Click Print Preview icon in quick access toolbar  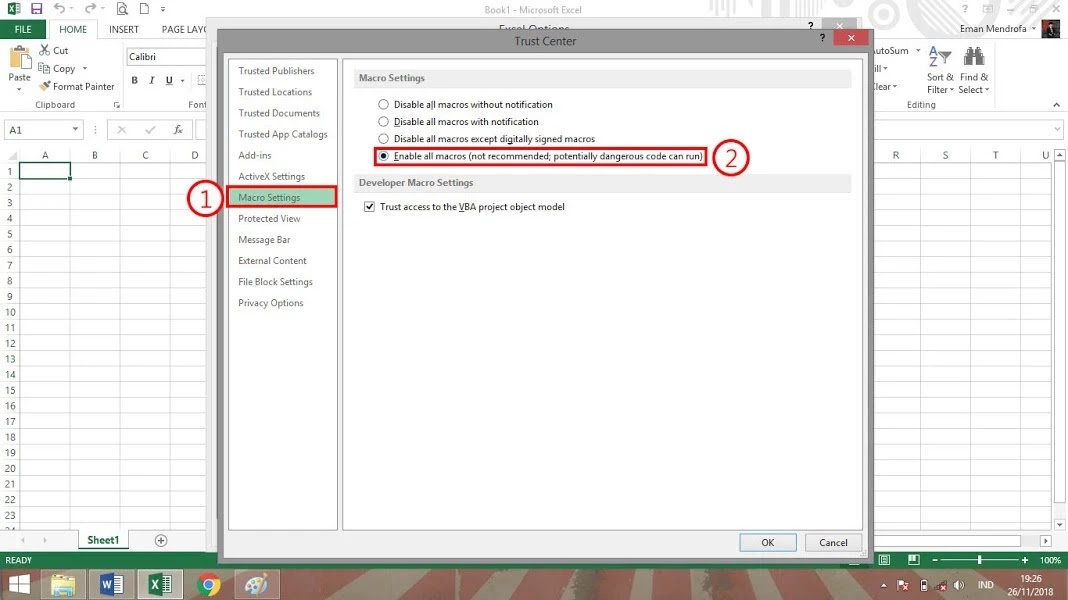[x=122, y=9]
